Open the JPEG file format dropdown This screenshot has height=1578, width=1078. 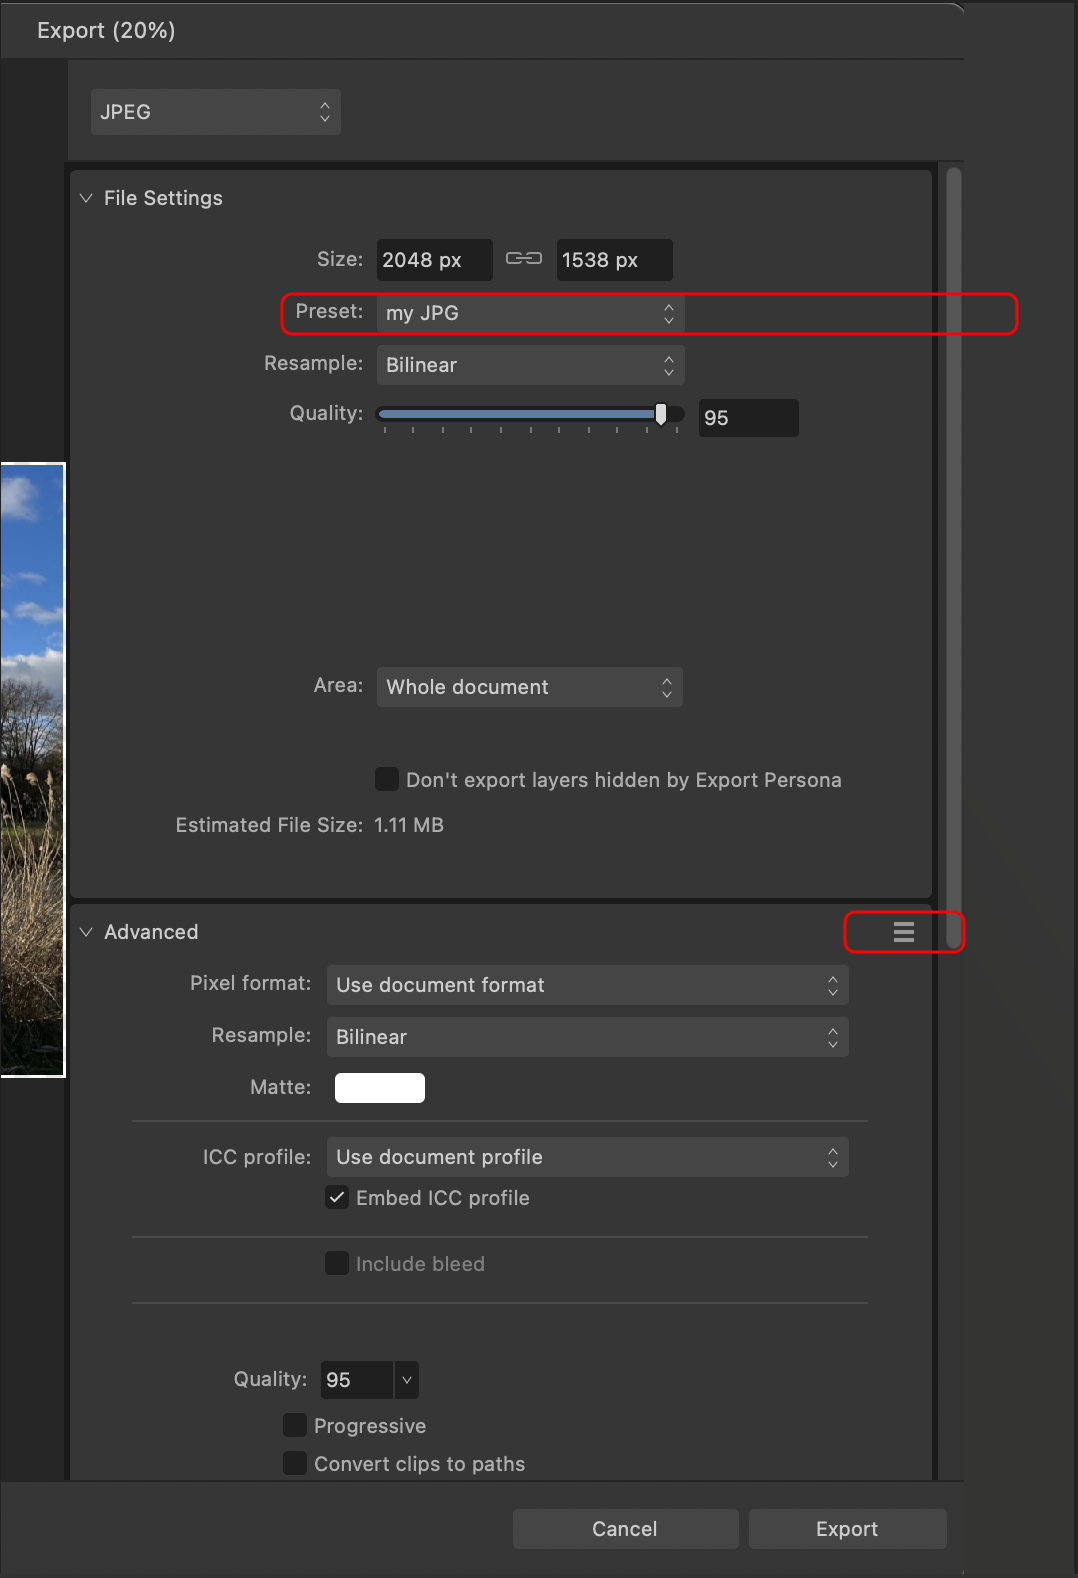215,112
